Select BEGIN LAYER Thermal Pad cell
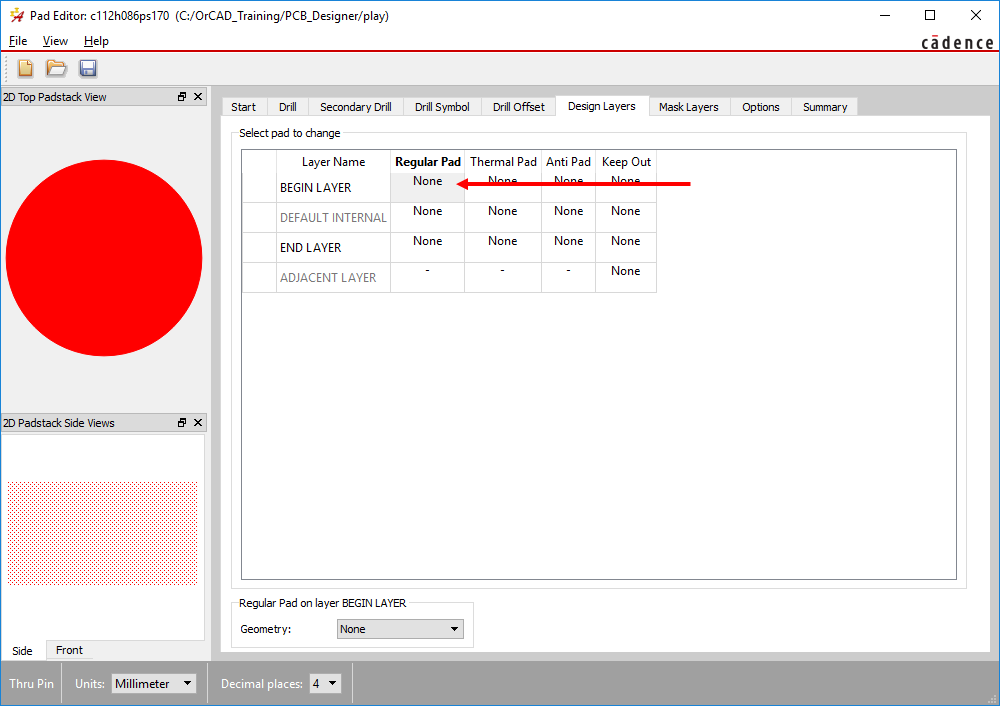Viewport: 1000px width, 706px height. [503, 188]
